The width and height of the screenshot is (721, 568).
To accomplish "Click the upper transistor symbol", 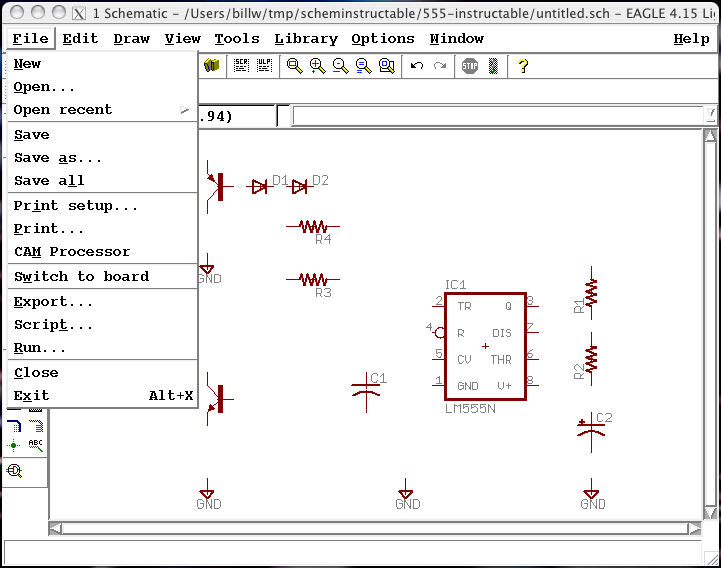I will 219,187.
